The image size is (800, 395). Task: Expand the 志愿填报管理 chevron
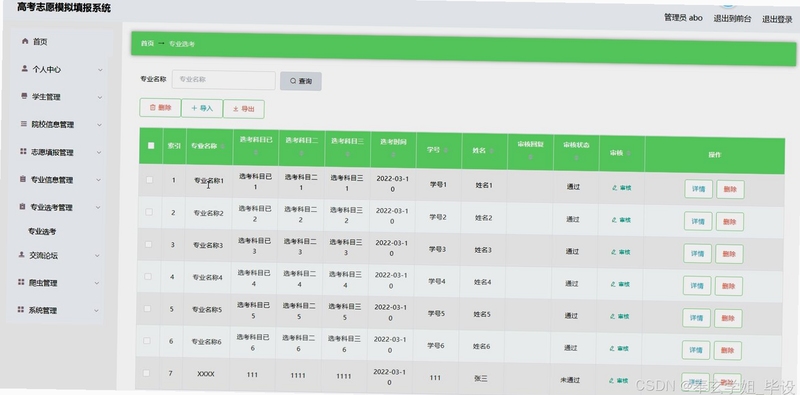click(x=98, y=153)
